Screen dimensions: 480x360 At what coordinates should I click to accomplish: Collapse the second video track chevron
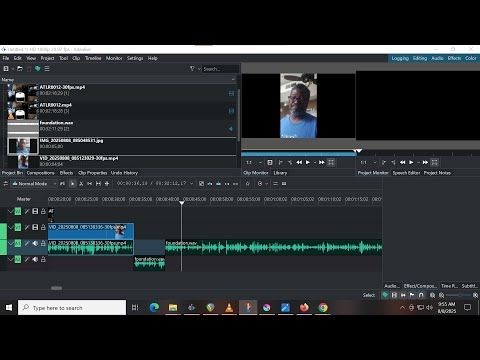(11, 227)
